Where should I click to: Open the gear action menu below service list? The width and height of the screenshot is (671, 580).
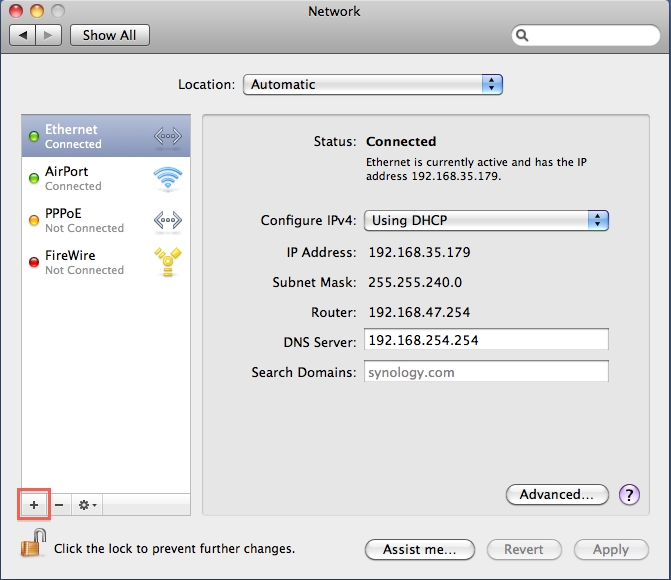[87, 505]
